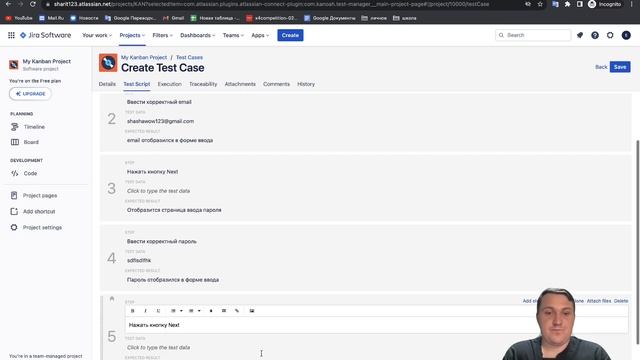The image size is (640, 360).
Task: Switch to the Details tab
Action: [107, 84]
